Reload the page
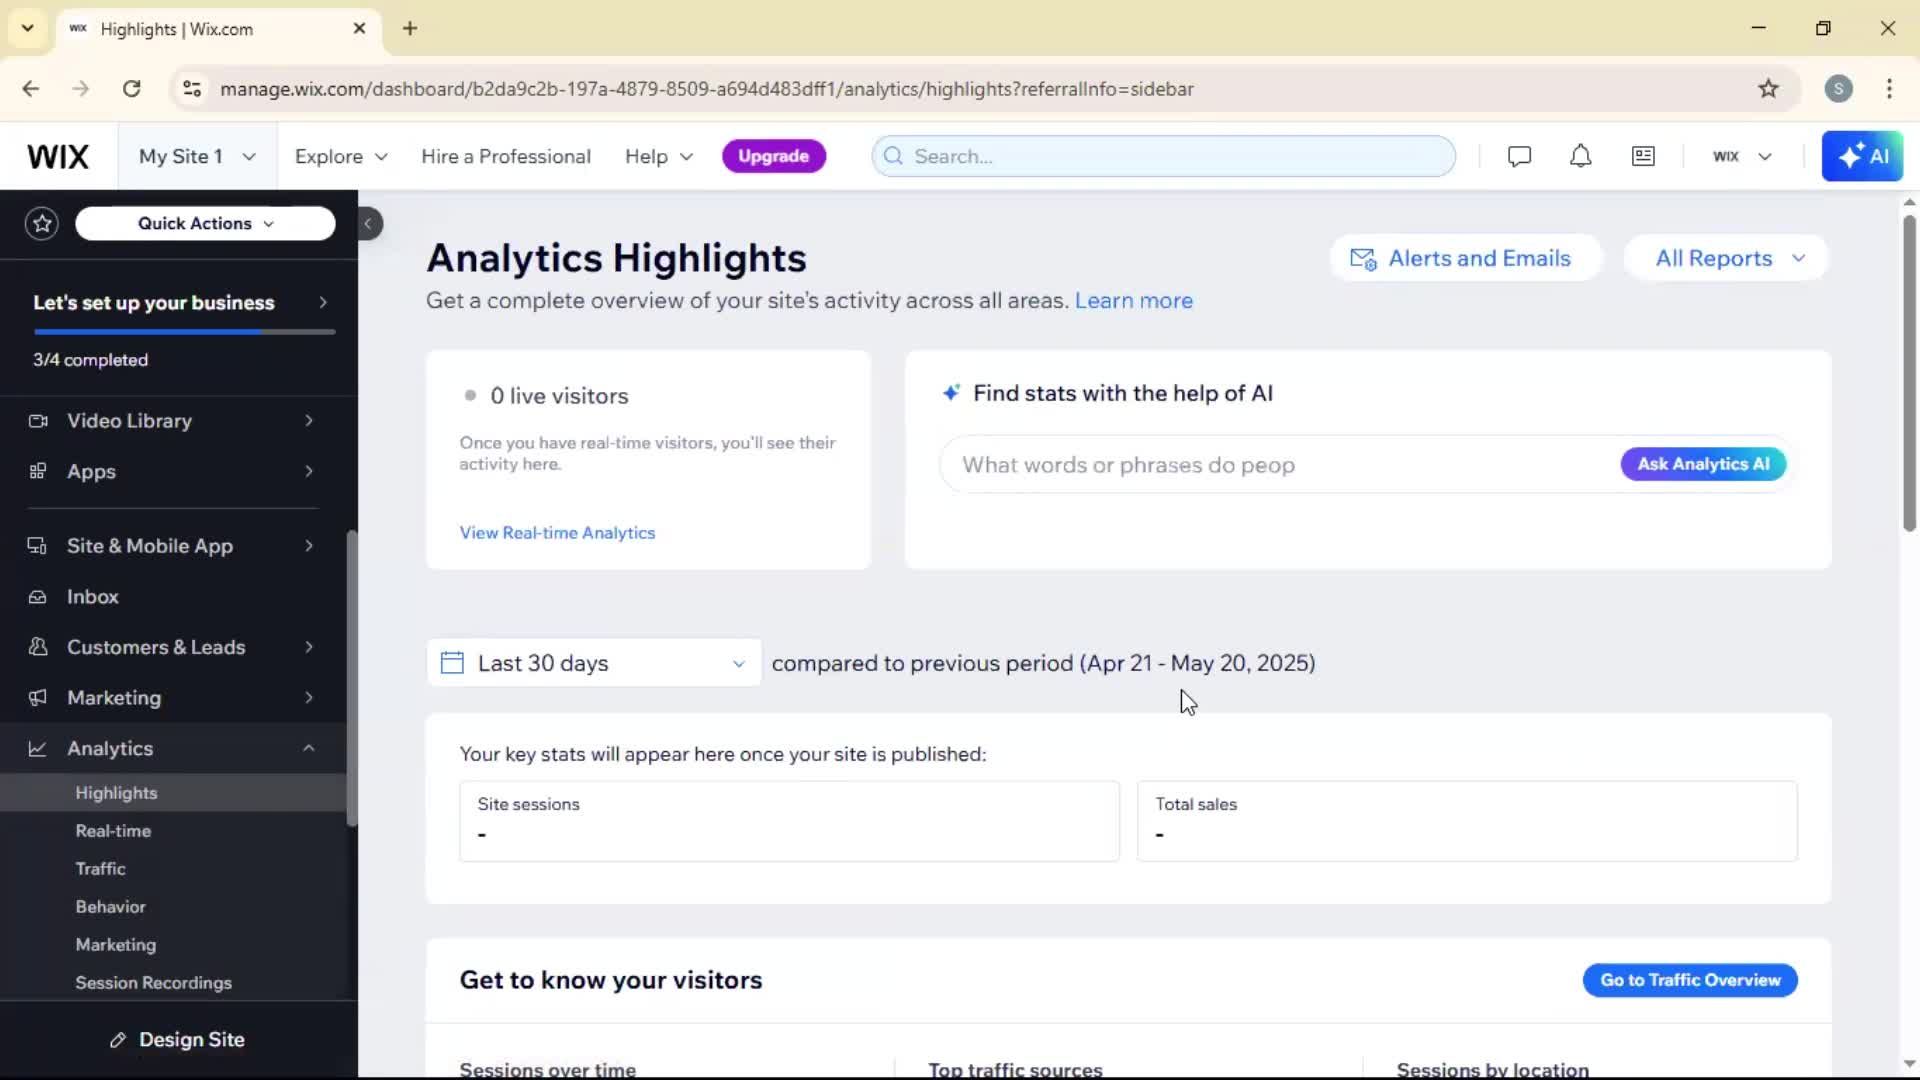This screenshot has height=1080, width=1920. pyautogui.click(x=132, y=89)
